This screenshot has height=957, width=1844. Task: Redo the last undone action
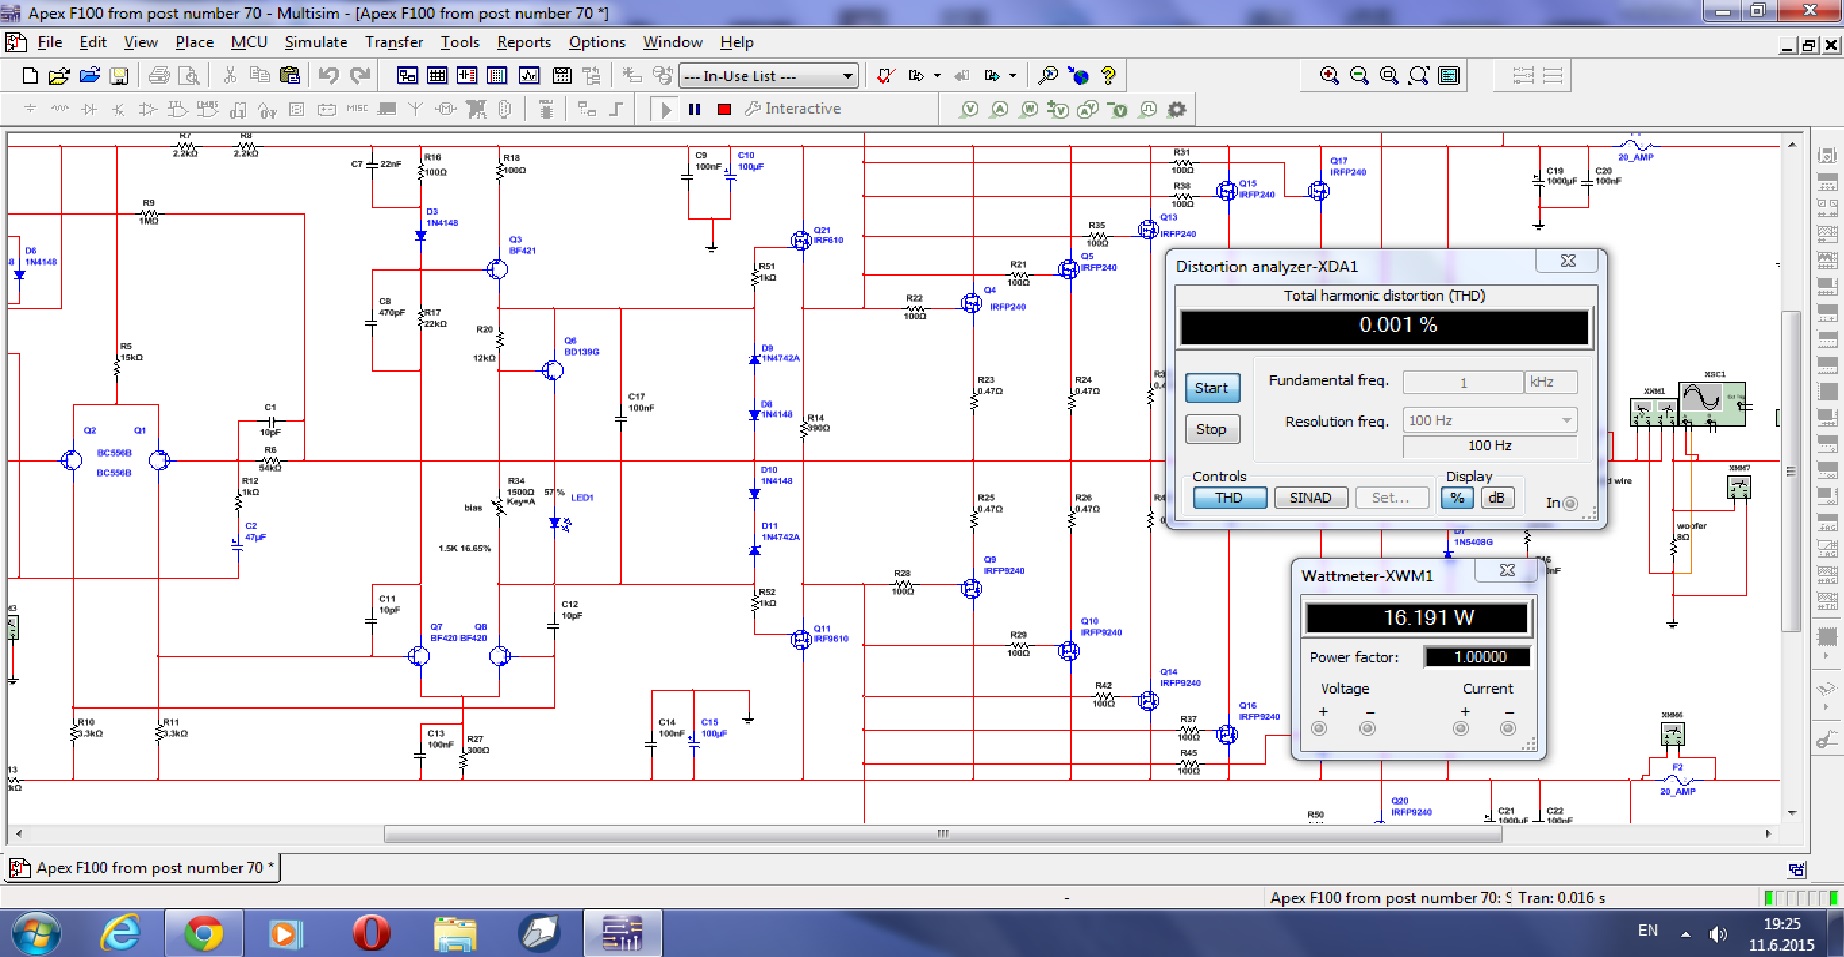pos(360,76)
